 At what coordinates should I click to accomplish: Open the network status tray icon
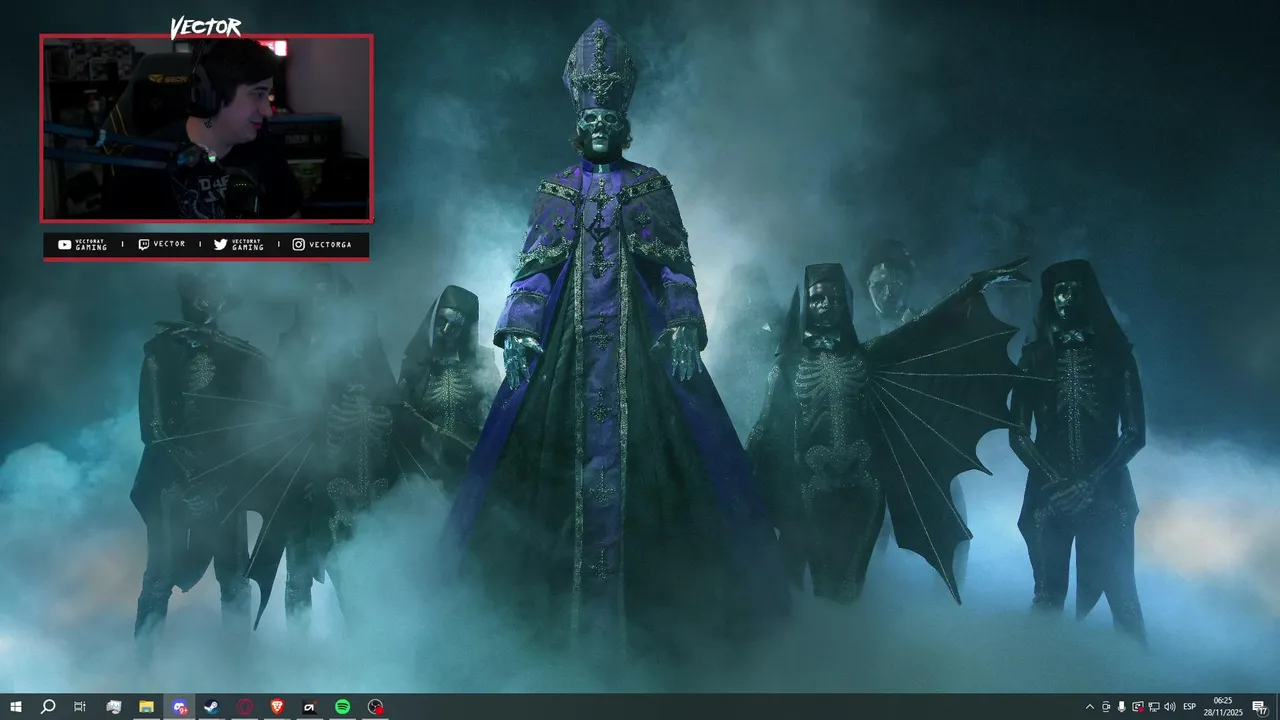(1154, 707)
